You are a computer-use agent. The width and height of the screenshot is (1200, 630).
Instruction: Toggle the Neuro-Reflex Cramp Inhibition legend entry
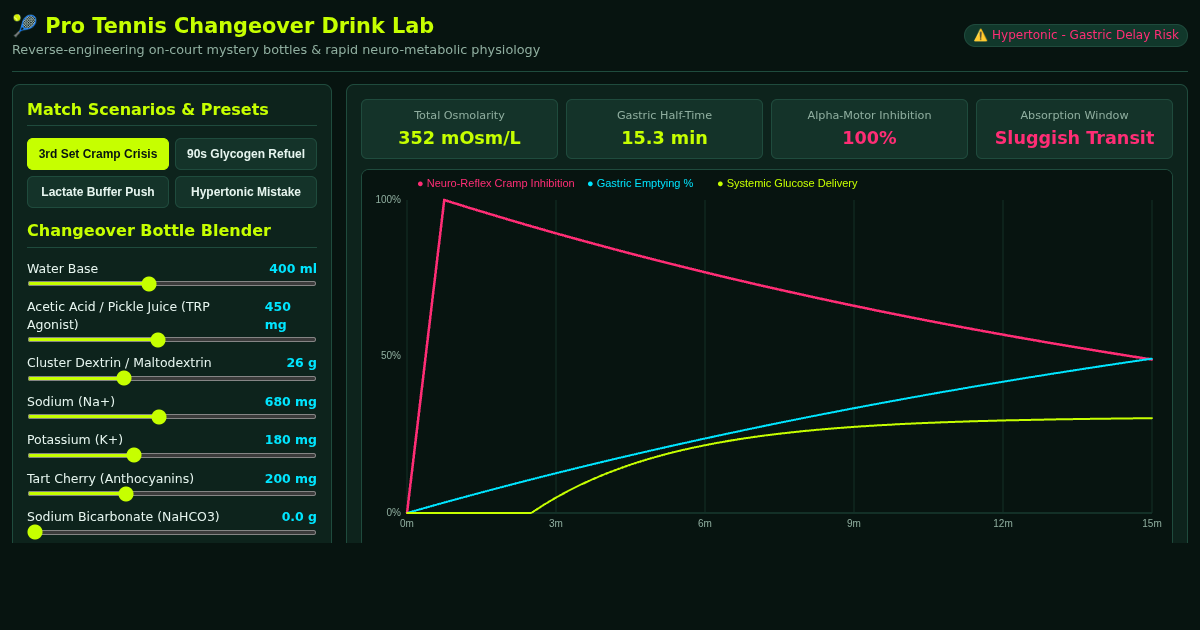[496, 183]
